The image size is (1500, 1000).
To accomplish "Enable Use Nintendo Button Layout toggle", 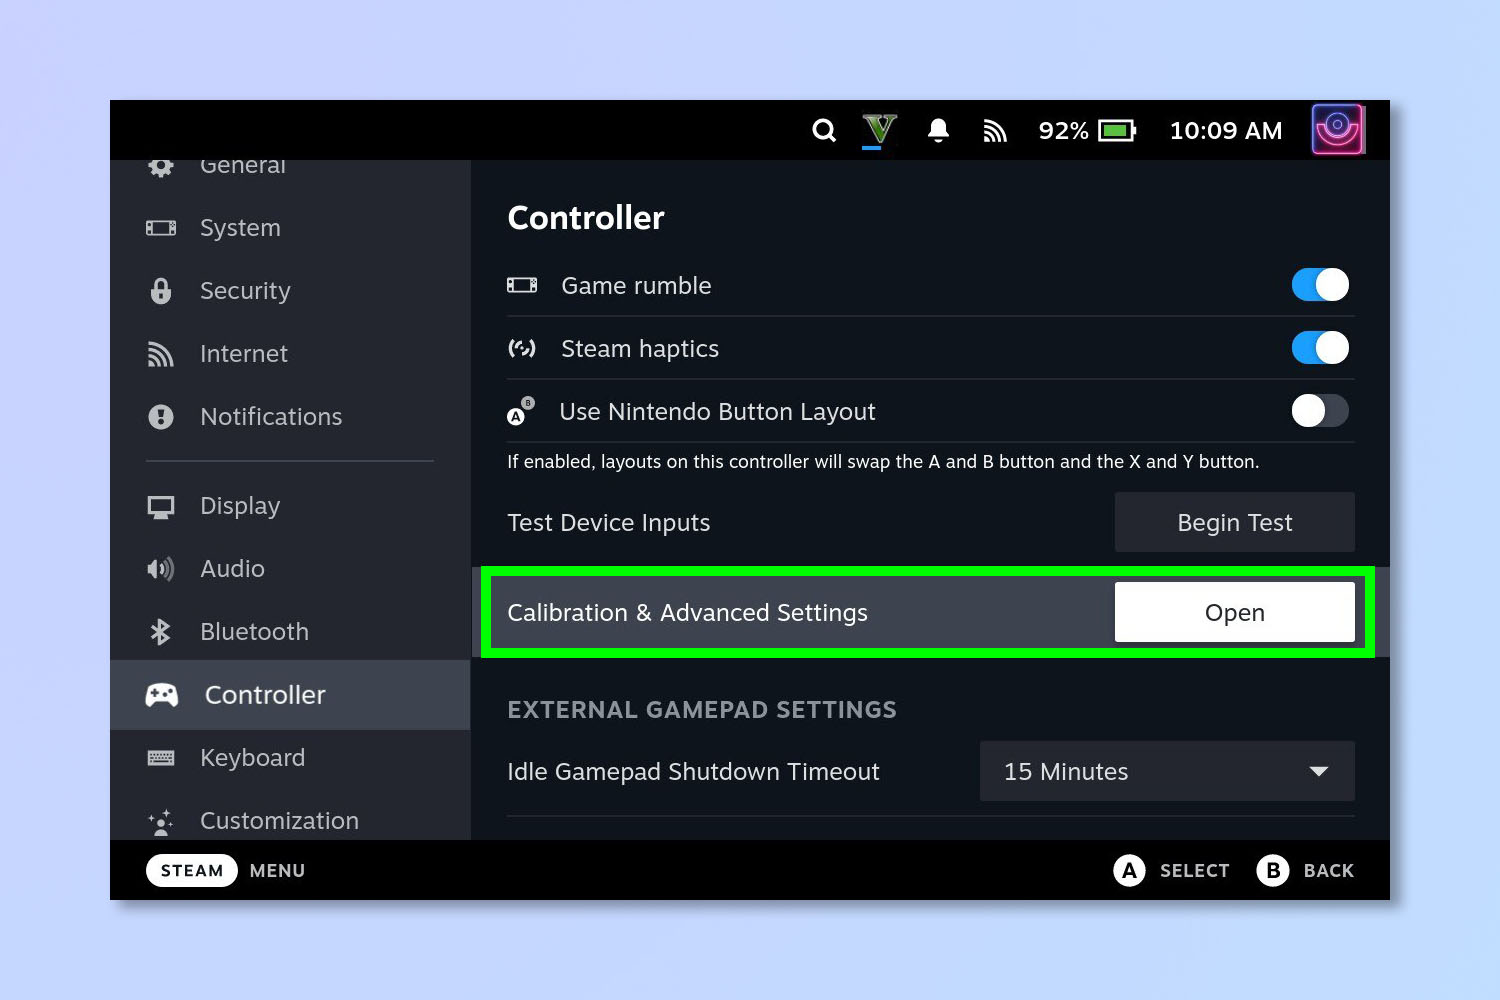I will point(1320,411).
